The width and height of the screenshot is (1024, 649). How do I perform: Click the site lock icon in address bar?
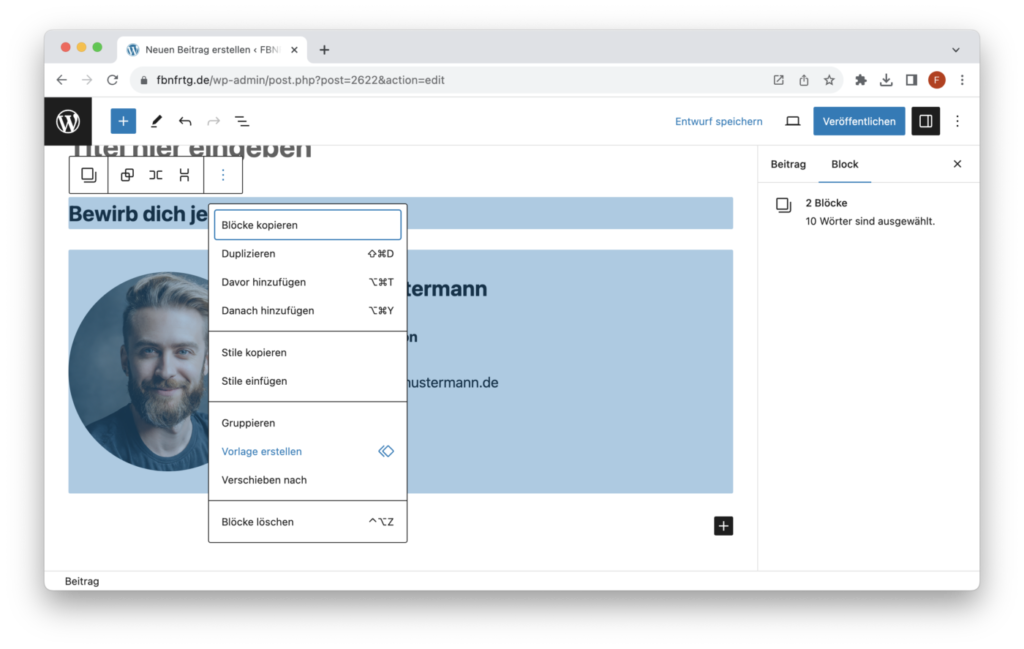[x=144, y=80]
